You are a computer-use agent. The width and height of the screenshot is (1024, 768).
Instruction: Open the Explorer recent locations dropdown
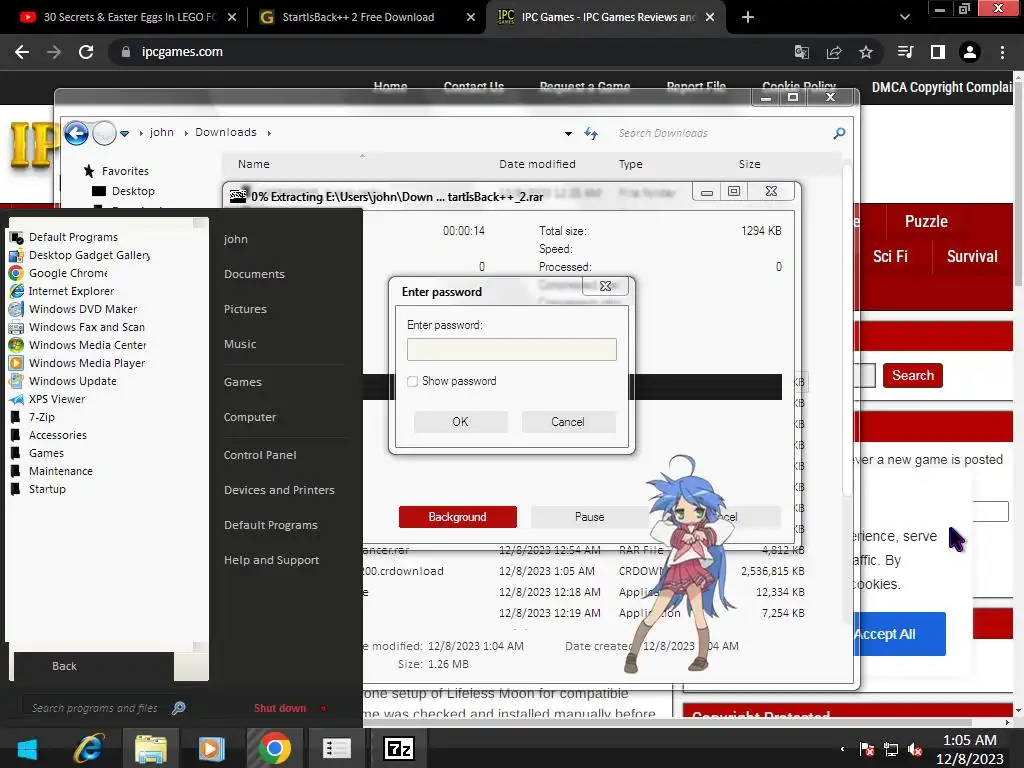[x=124, y=133]
